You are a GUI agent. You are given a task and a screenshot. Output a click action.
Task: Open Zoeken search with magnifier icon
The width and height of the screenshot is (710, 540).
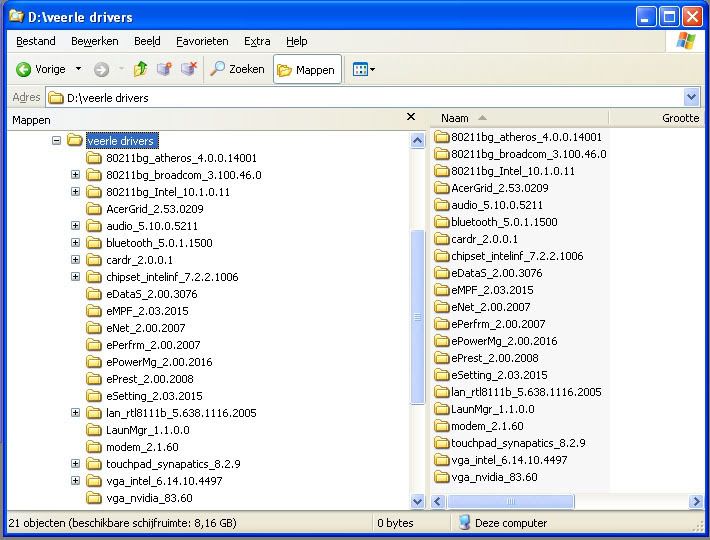pyautogui.click(x=237, y=70)
